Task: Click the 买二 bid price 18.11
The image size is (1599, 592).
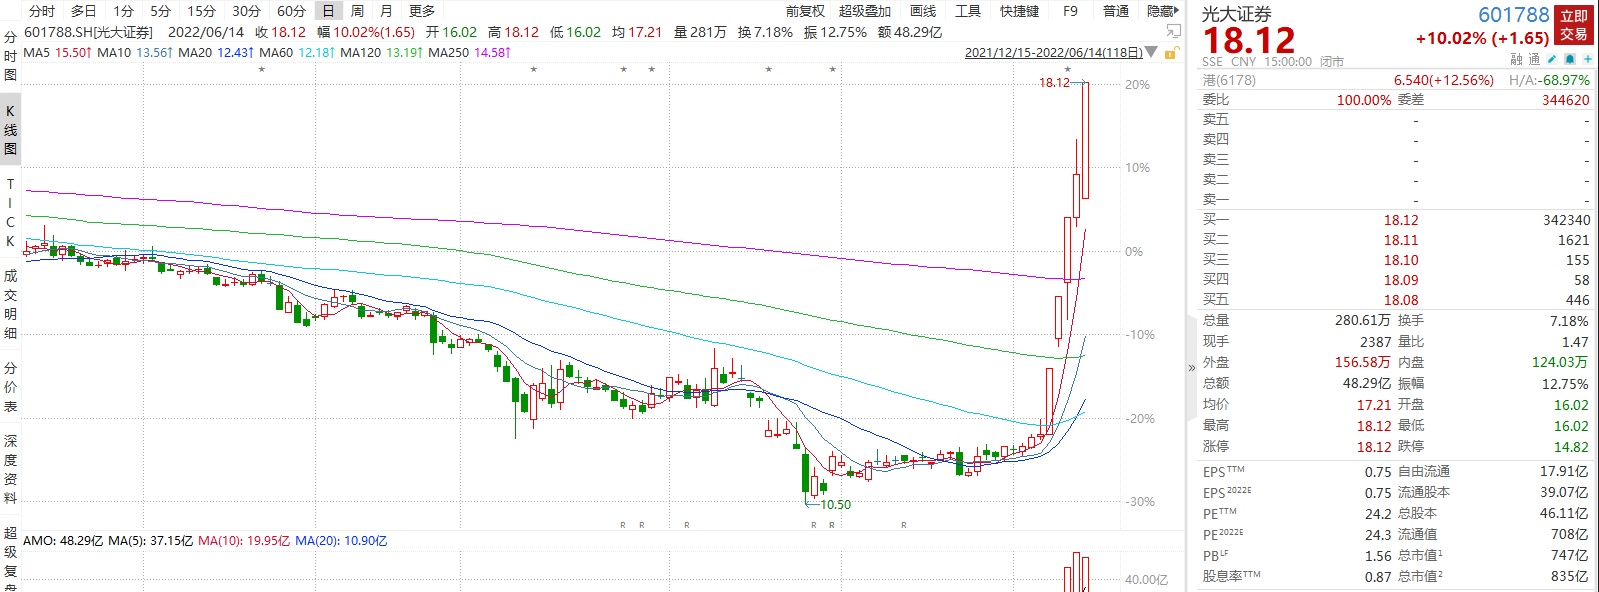Action: [1401, 240]
